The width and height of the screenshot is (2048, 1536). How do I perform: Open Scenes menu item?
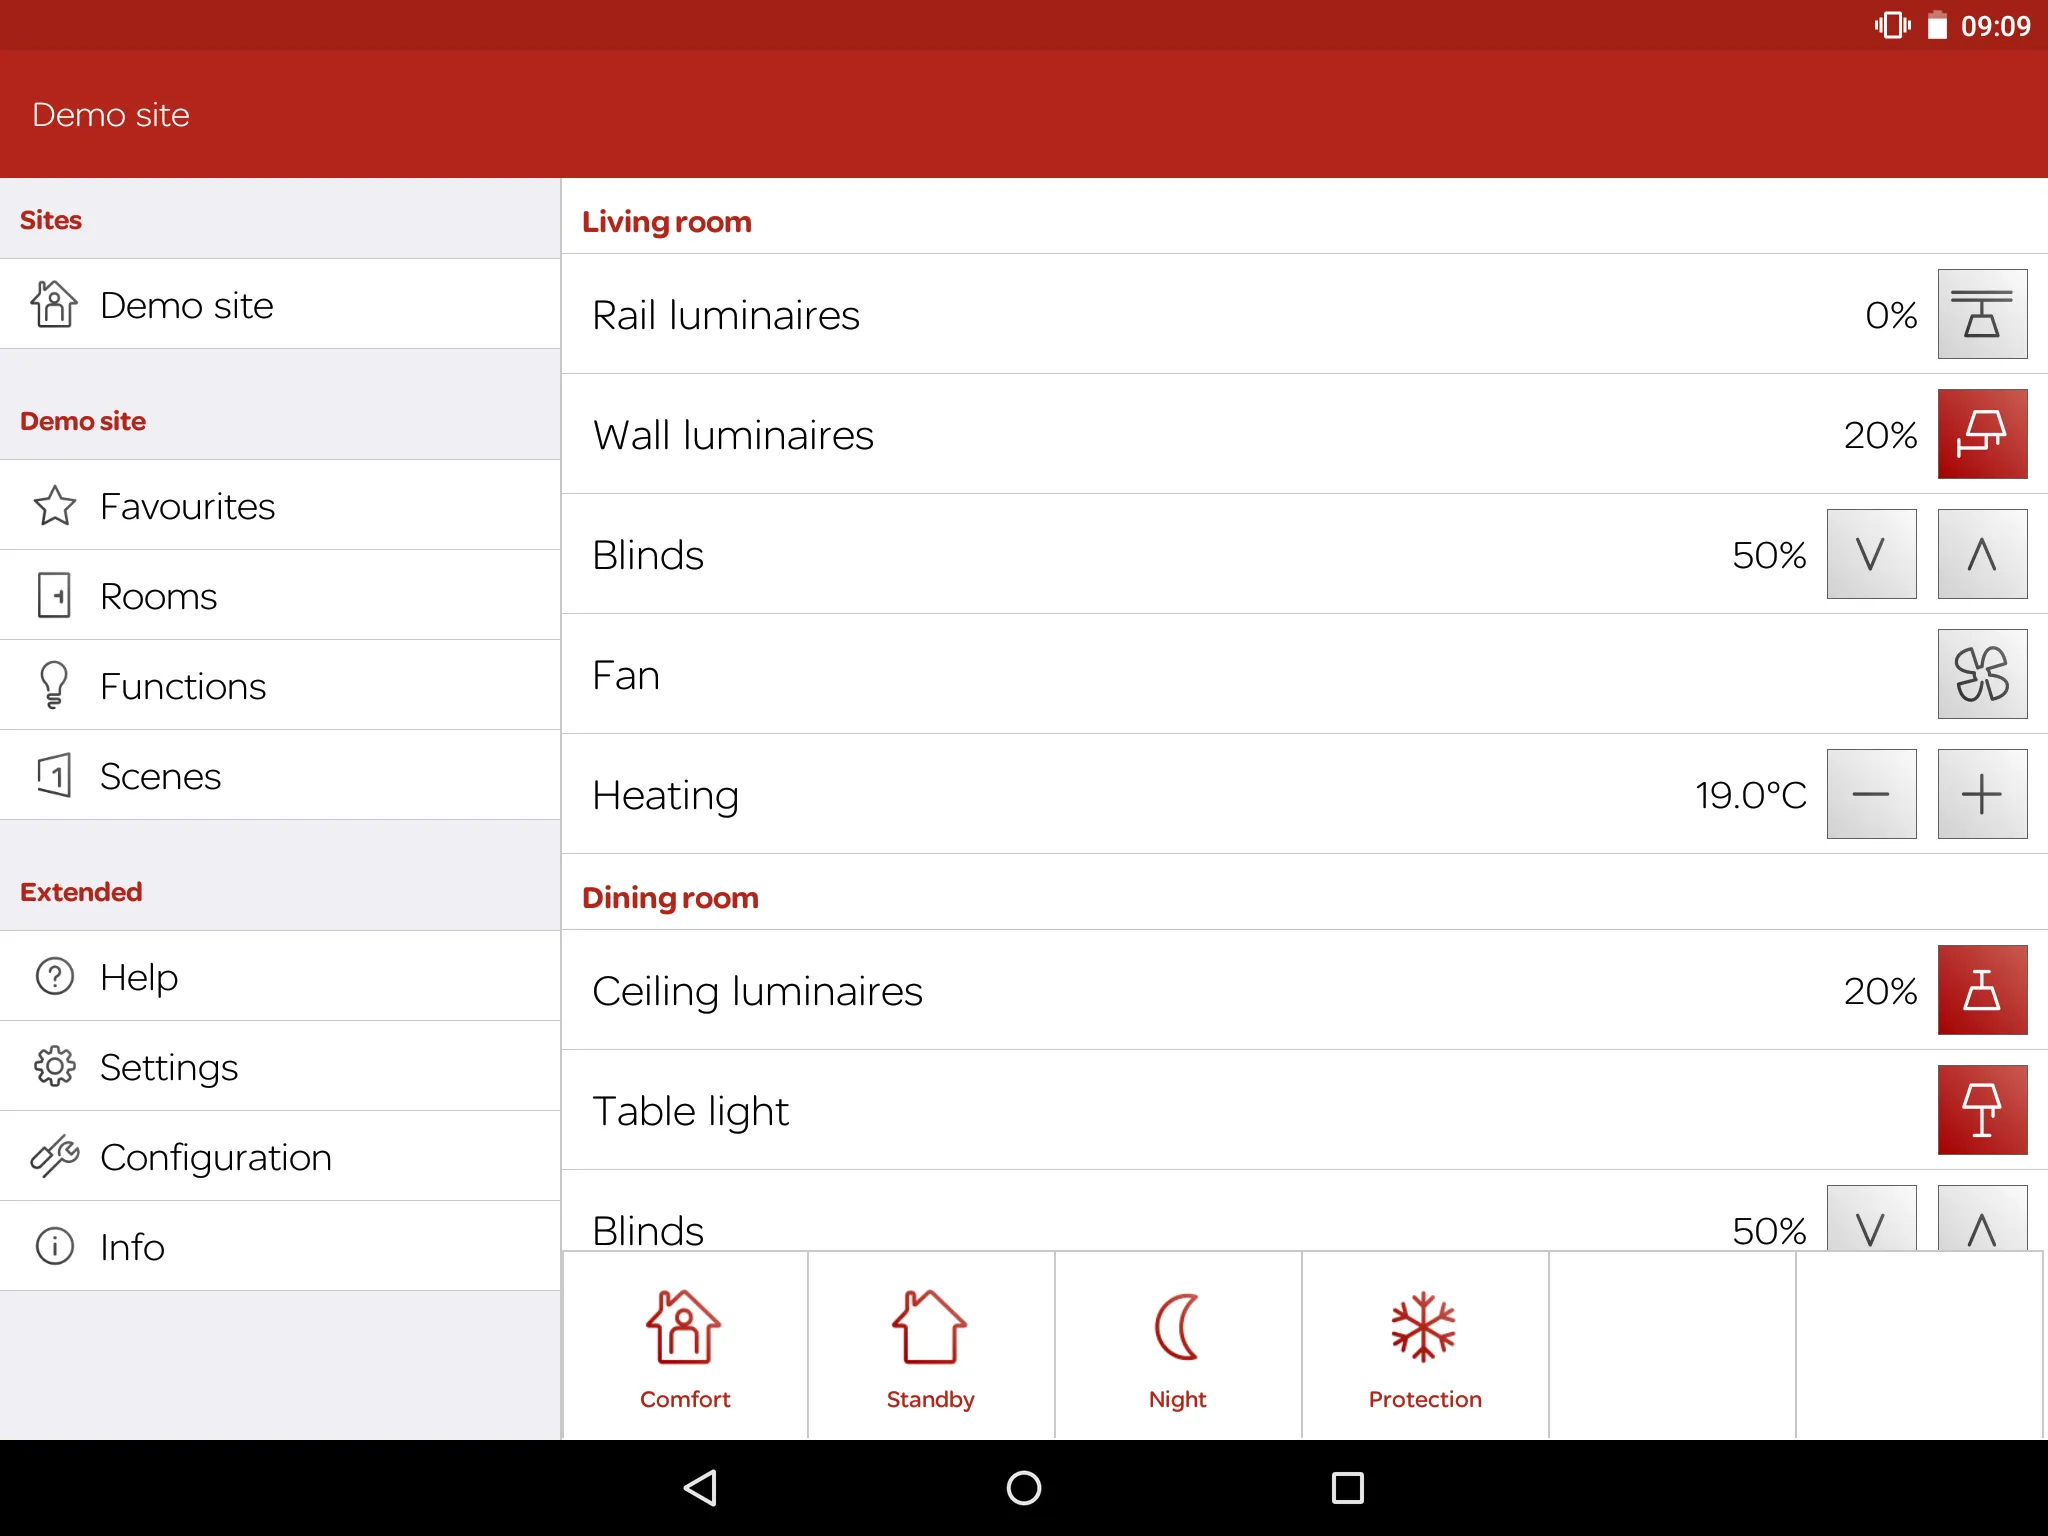[x=280, y=775]
